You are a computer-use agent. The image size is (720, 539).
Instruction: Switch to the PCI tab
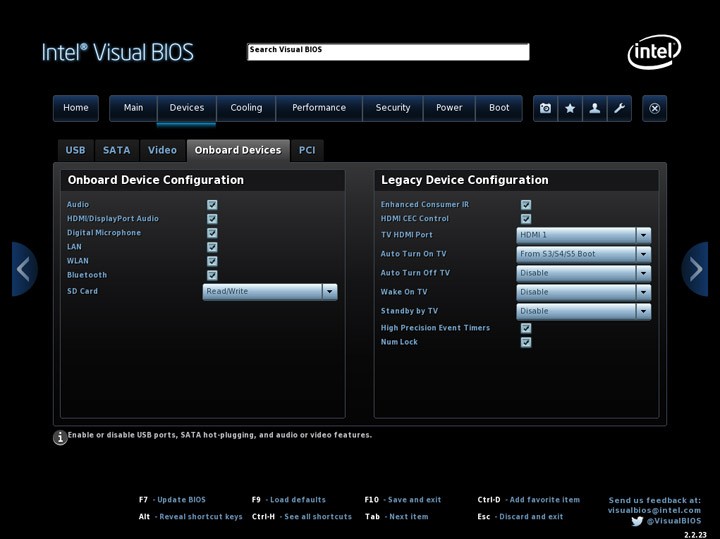point(307,151)
